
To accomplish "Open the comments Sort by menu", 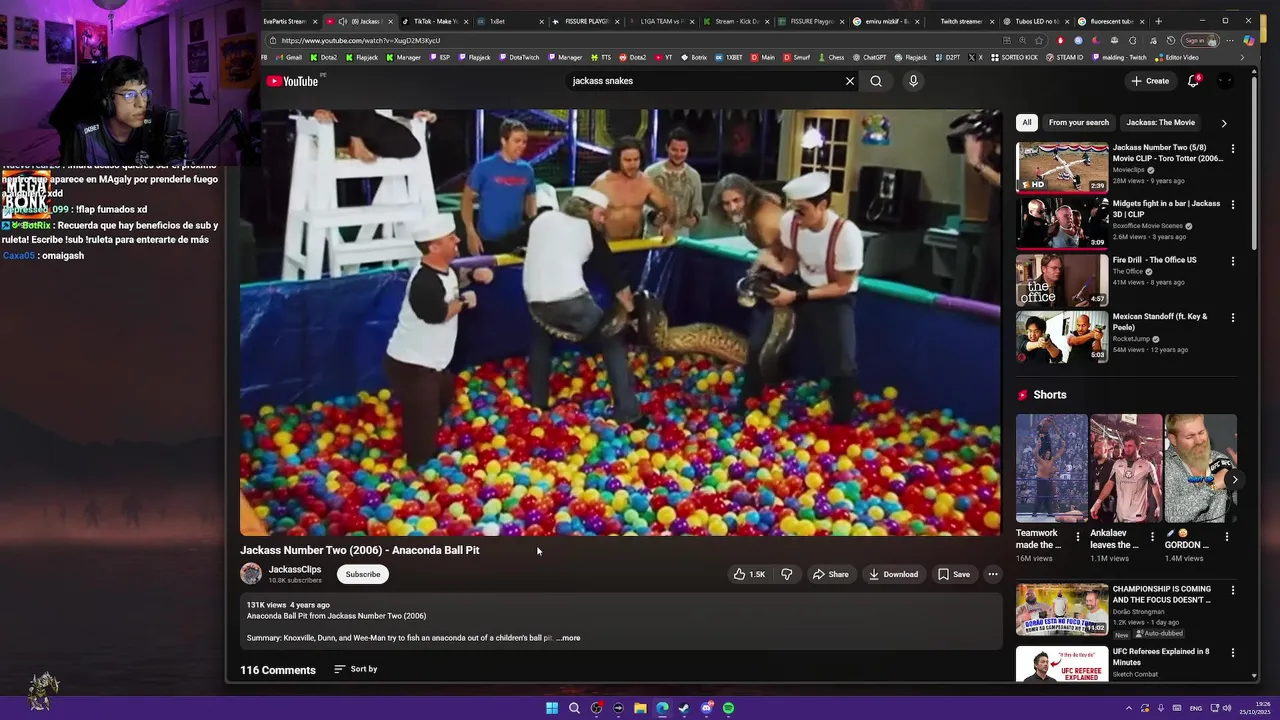I will pyautogui.click(x=356, y=669).
